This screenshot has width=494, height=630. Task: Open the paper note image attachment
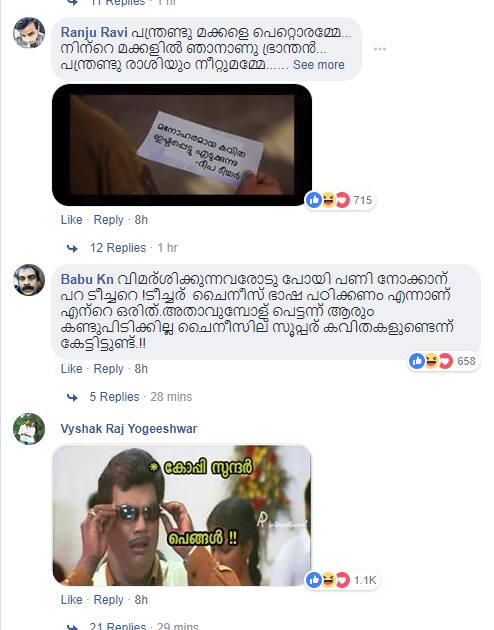pyautogui.click(x=182, y=145)
